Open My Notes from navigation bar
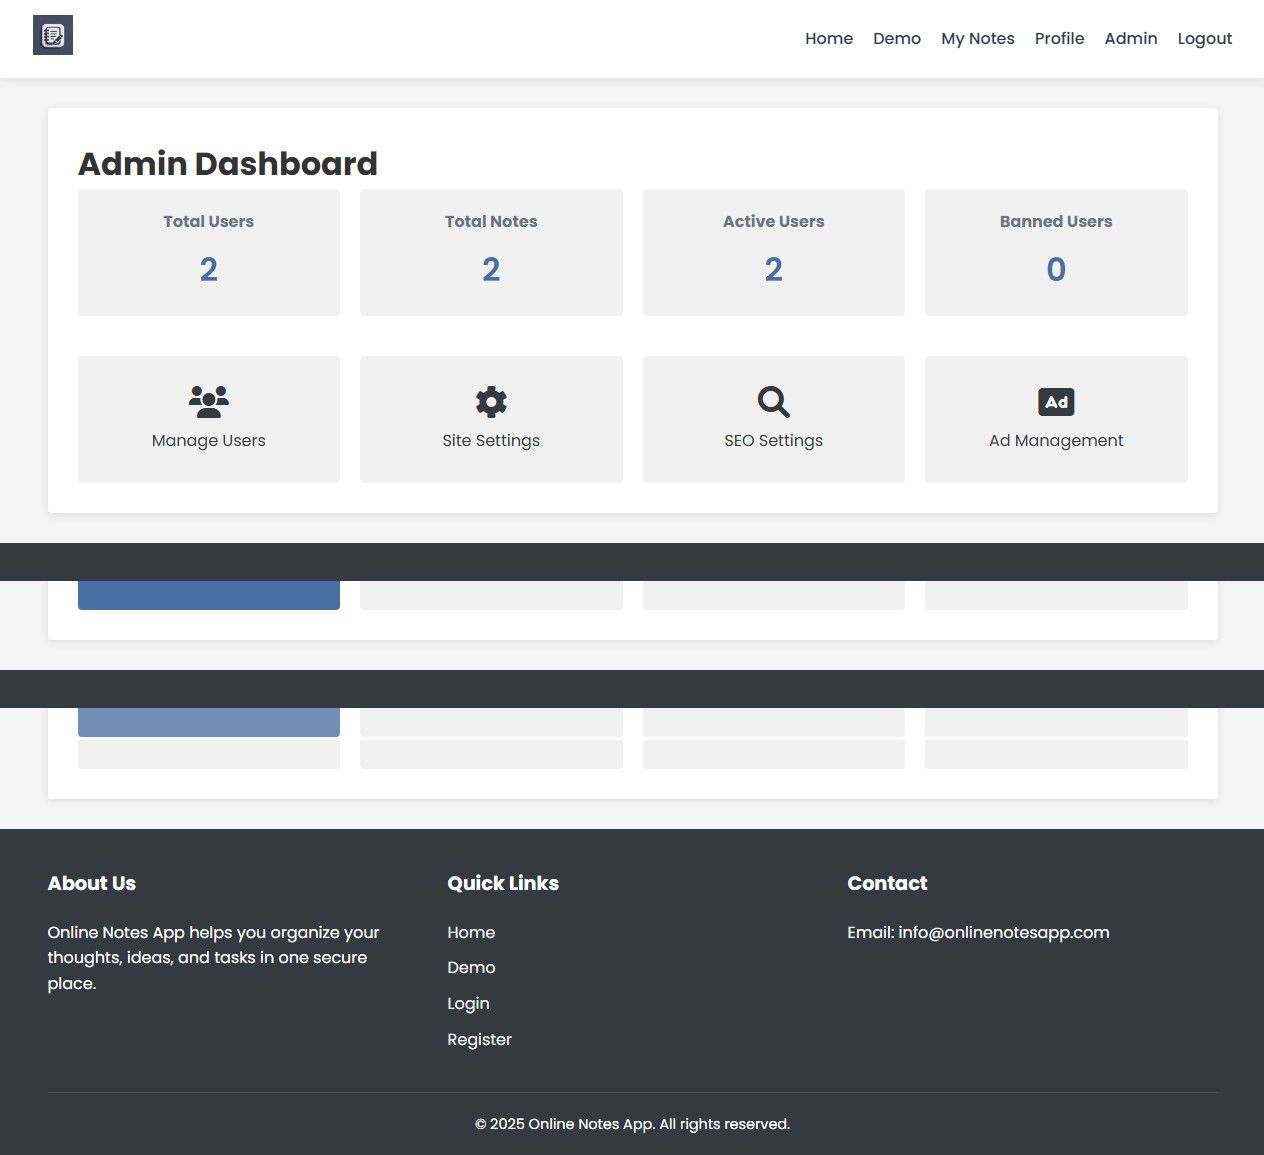1264x1155 pixels. click(977, 39)
